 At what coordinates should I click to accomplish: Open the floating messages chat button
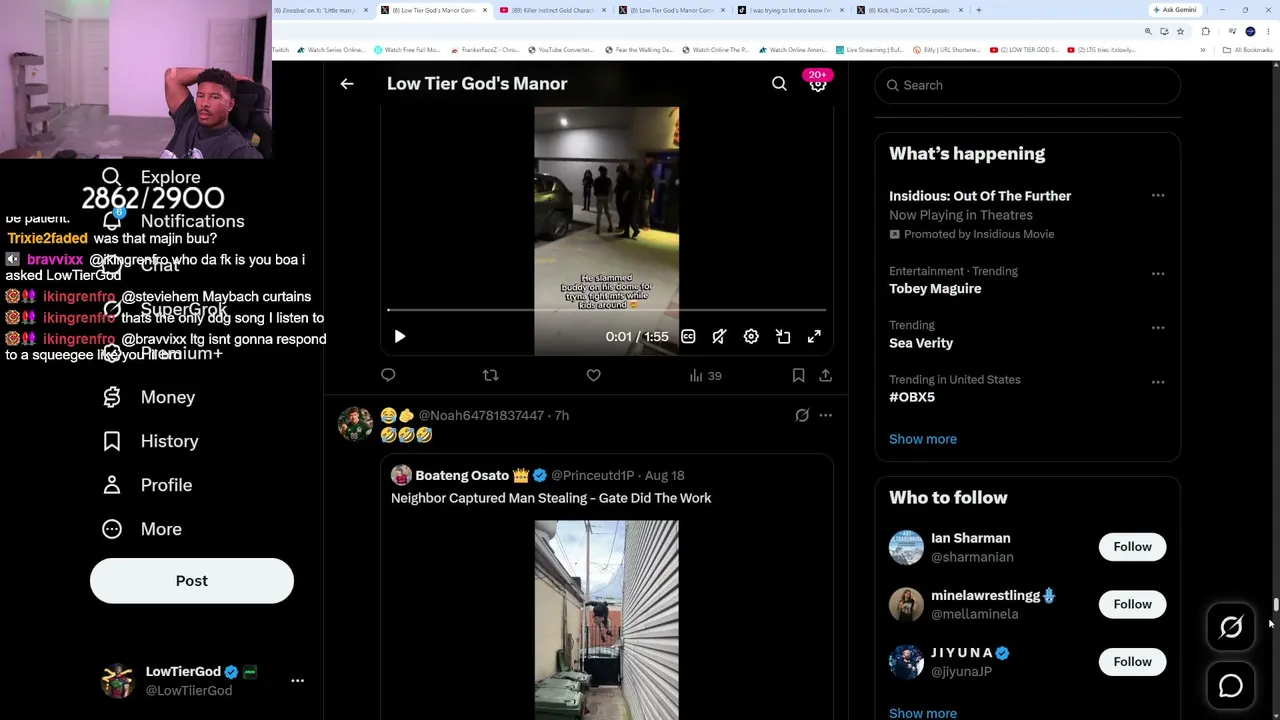[x=1231, y=686]
